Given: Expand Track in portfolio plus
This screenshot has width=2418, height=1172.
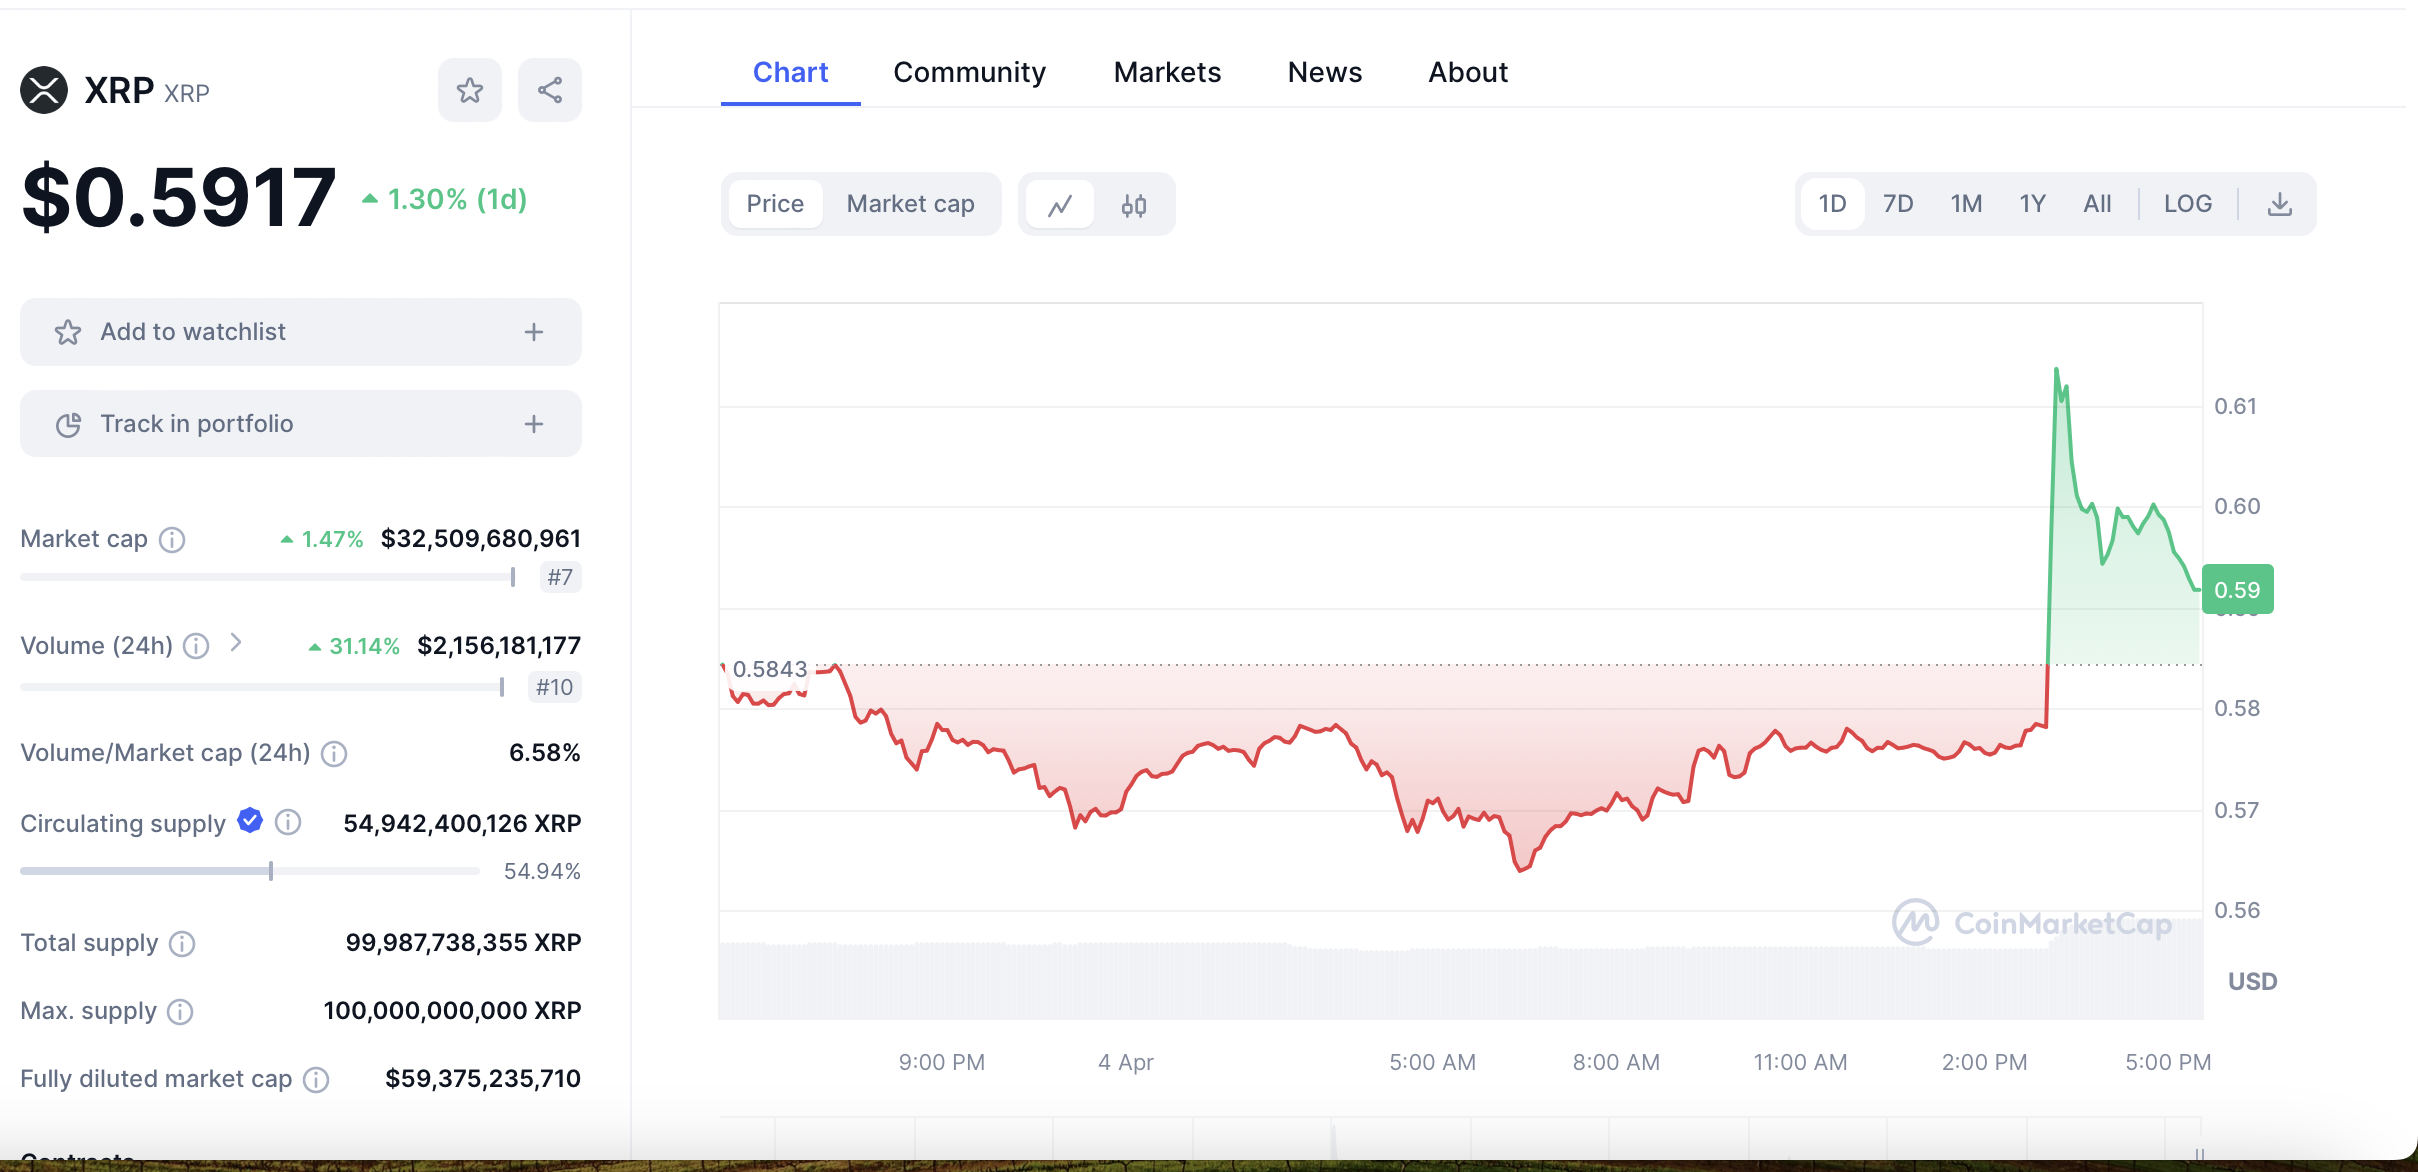Looking at the screenshot, I should pyautogui.click(x=534, y=424).
